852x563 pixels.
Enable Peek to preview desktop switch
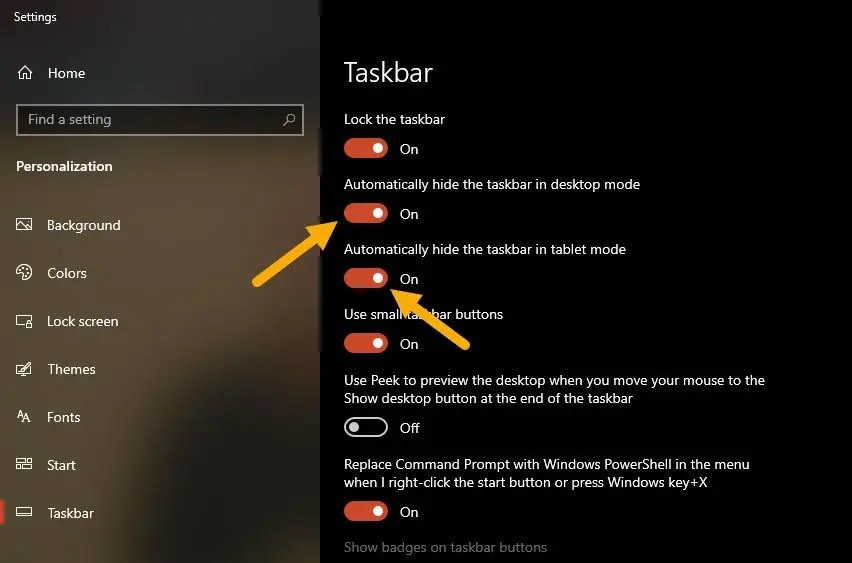[x=366, y=428]
